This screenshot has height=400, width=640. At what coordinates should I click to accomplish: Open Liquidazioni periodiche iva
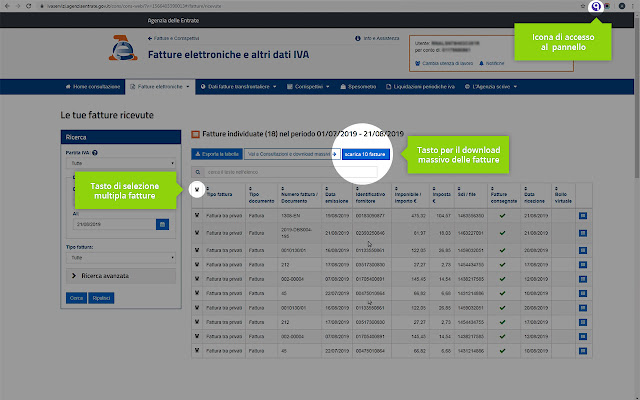420,87
